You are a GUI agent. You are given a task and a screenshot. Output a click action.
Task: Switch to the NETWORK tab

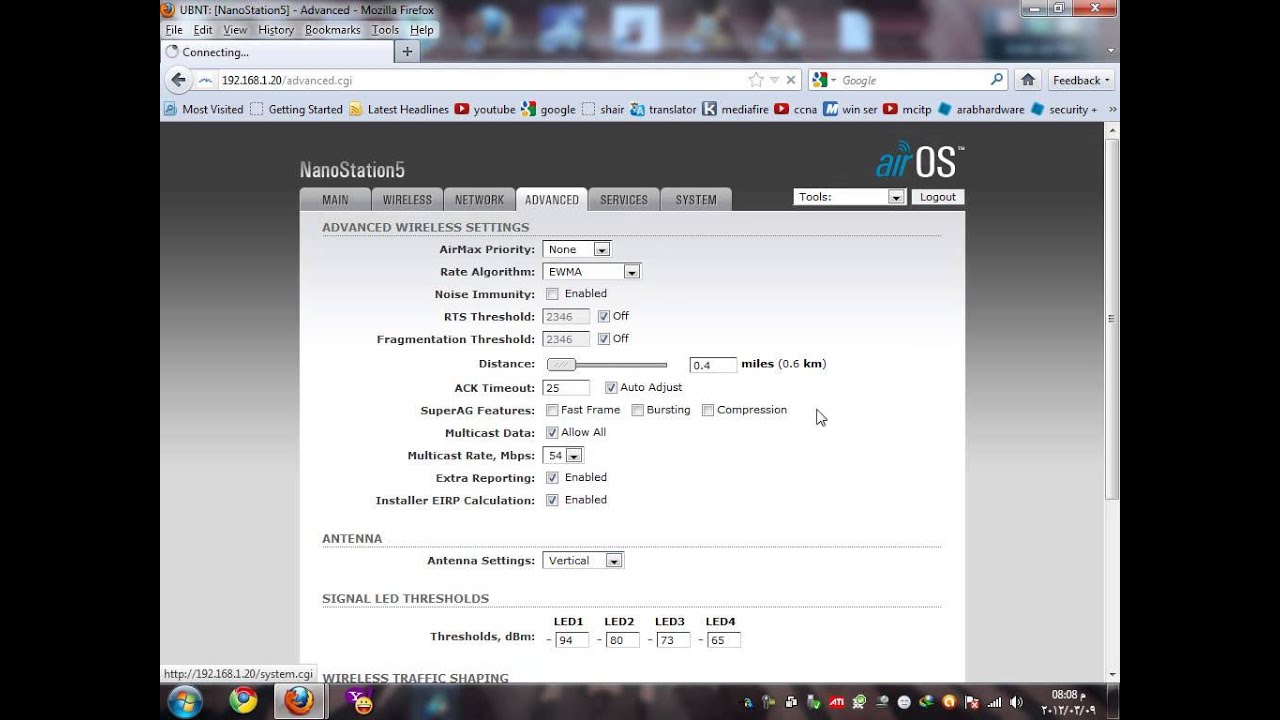[x=479, y=200]
